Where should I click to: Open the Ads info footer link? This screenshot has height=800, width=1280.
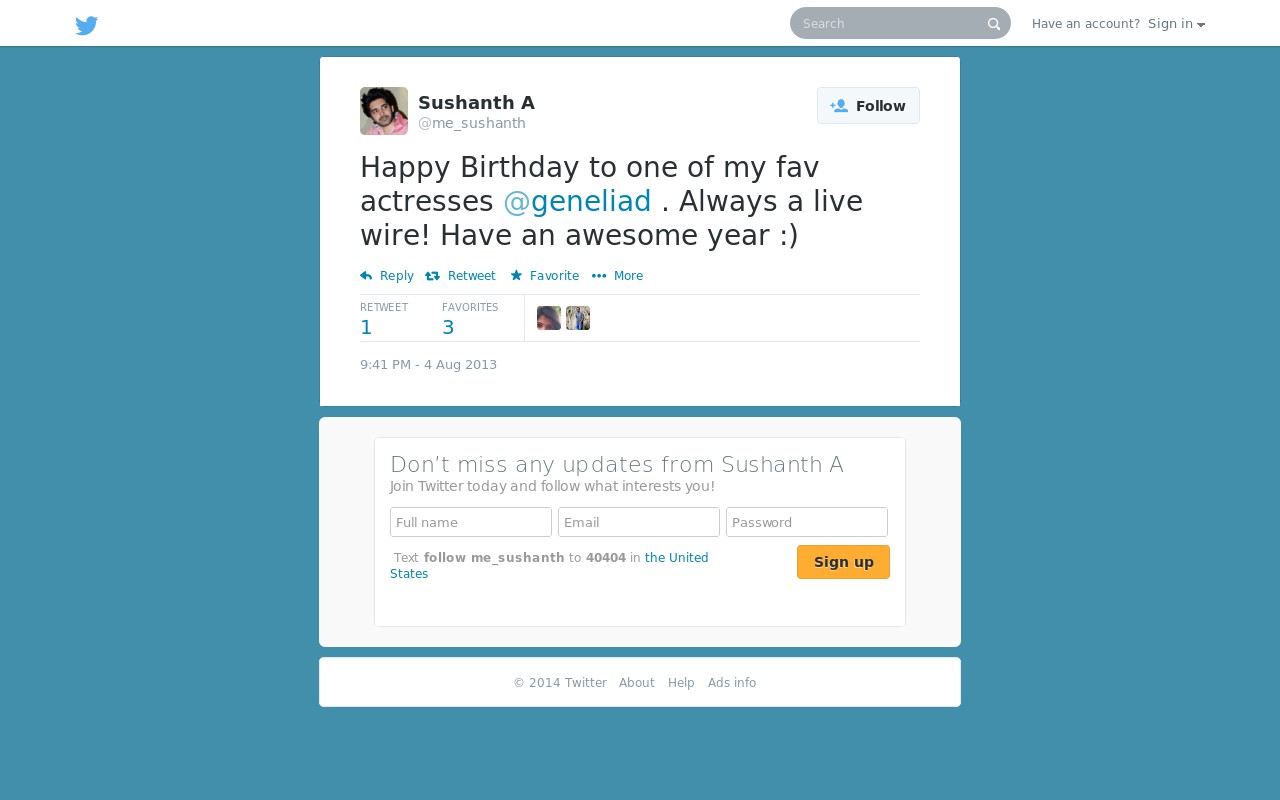(732, 683)
